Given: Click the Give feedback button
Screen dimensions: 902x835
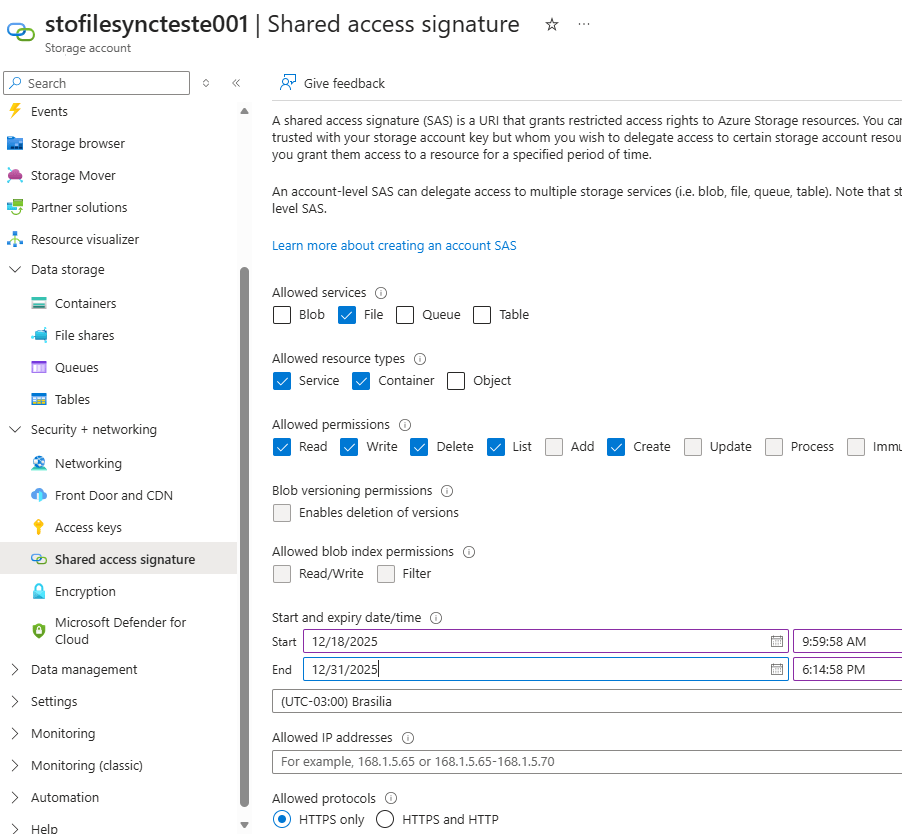Looking at the screenshot, I should [x=344, y=83].
